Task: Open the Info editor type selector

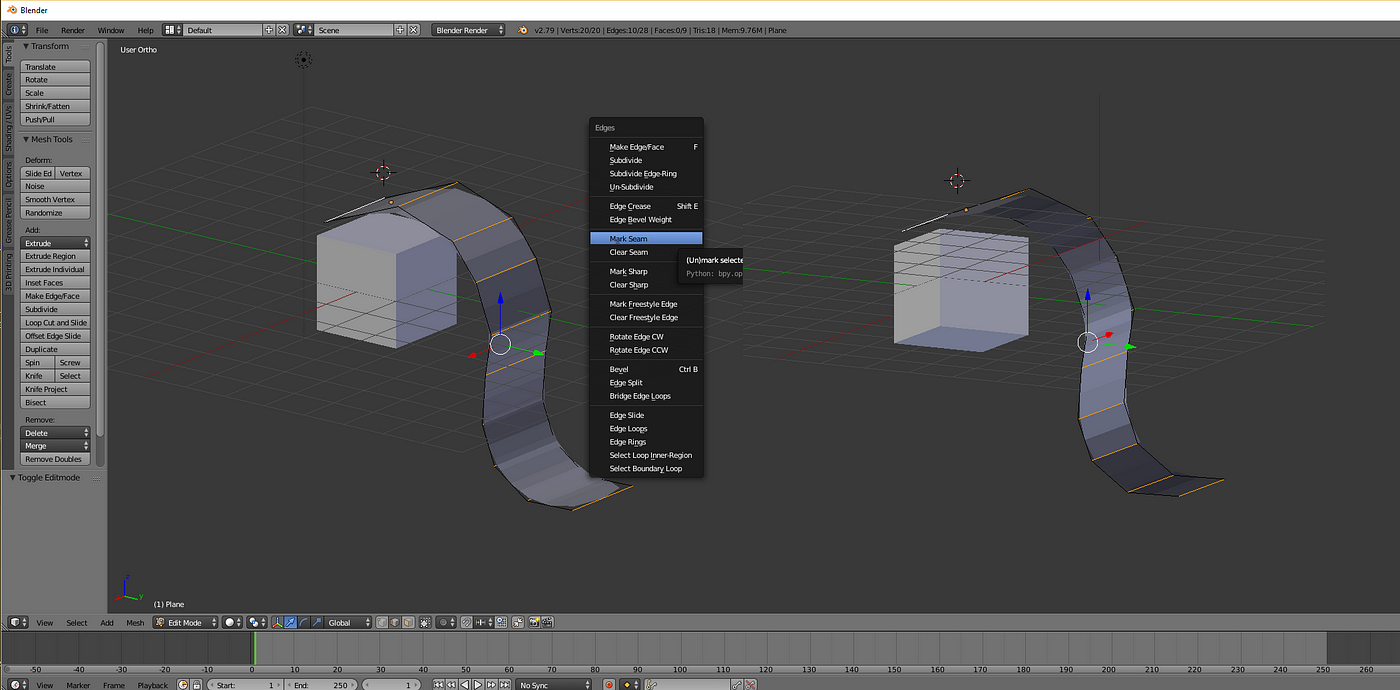Action: (x=18, y=30)
